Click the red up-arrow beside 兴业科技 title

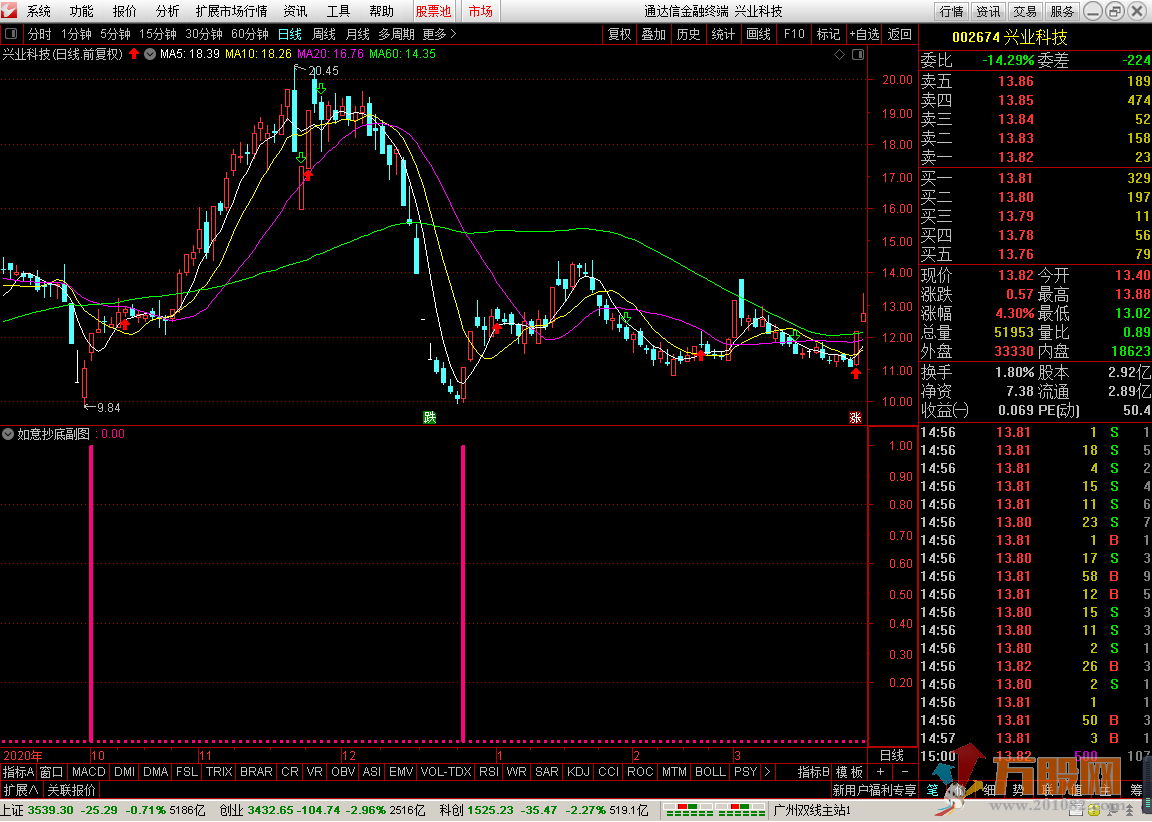click(x=134, y=54)
